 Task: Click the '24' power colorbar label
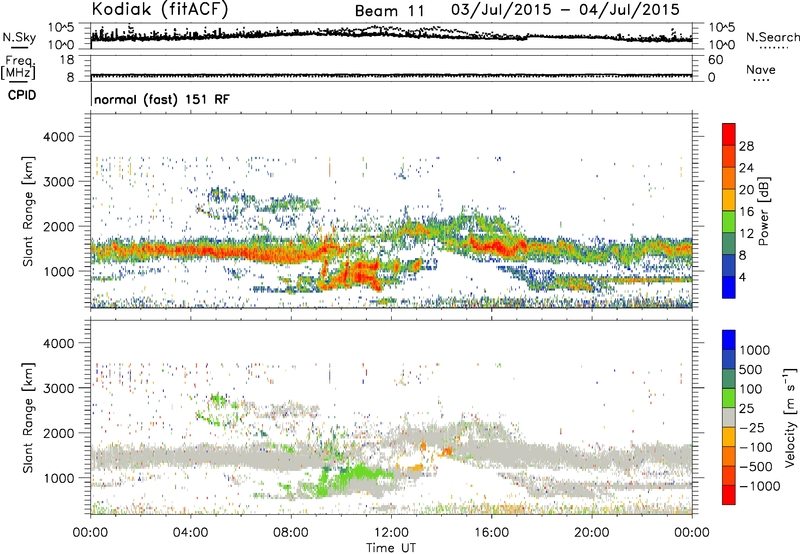tap(746, 168)
